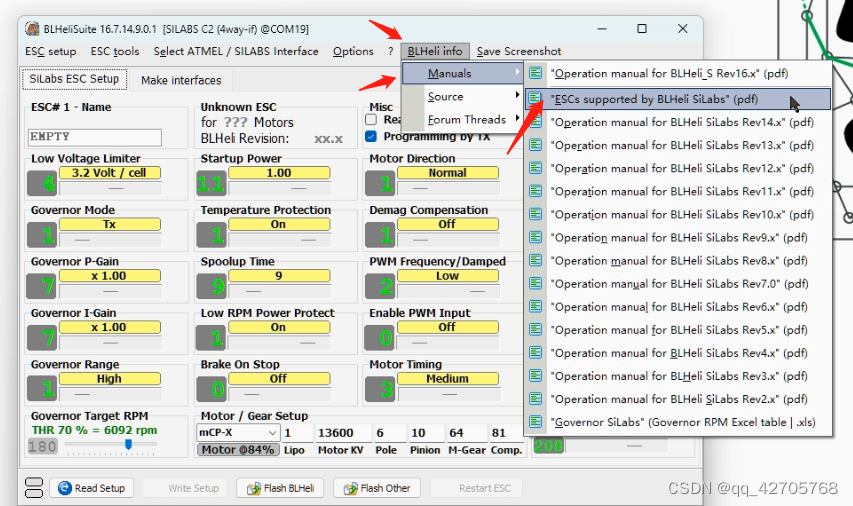Image resolution: width=853 pixels, height=506 pixels.
Task: Click the document icon for SiLabs Rev4.x manual
Action: 536,353
